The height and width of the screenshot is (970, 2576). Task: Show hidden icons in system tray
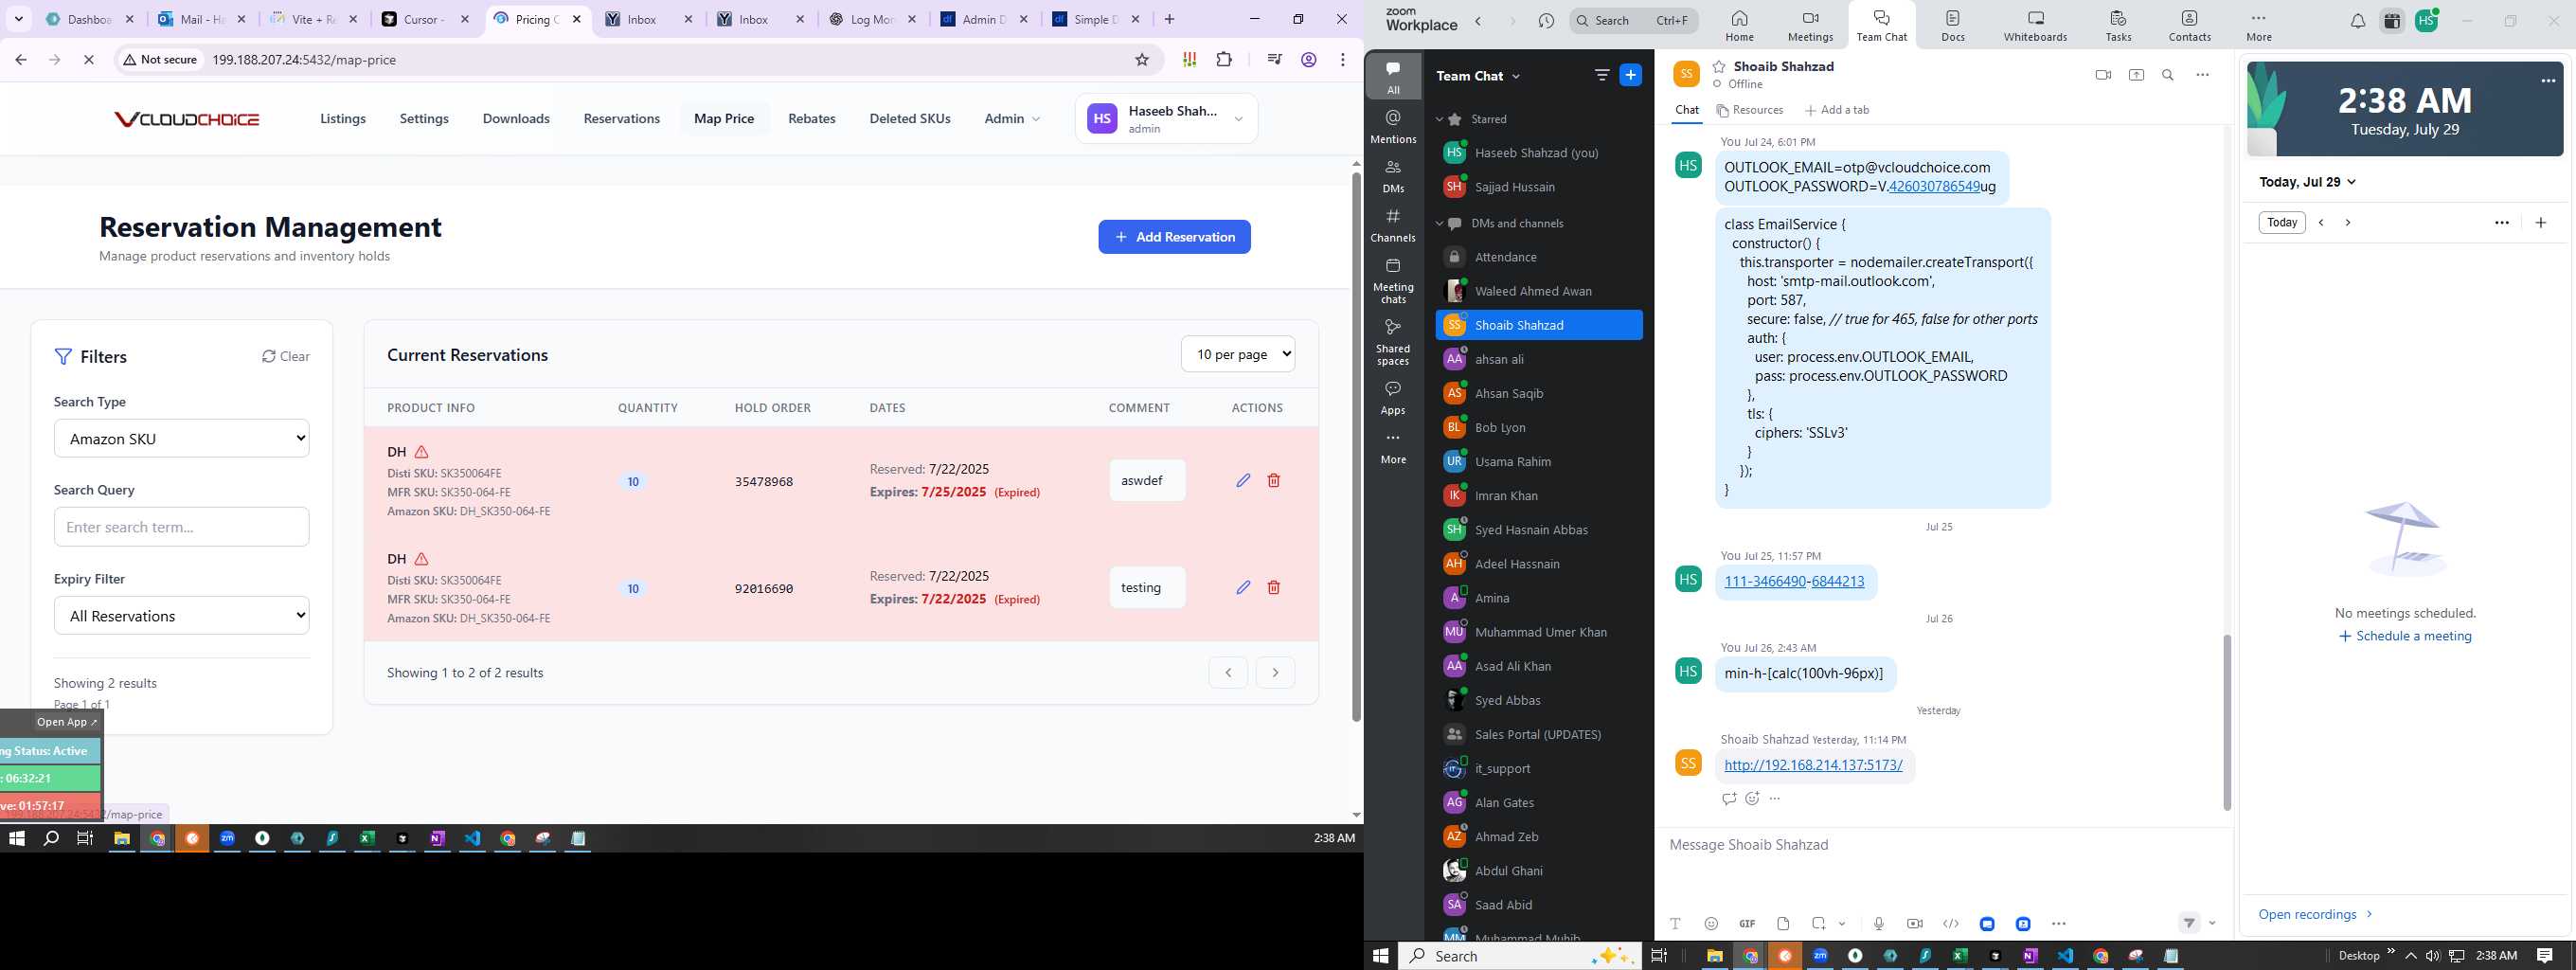[x=2411, y=956]
